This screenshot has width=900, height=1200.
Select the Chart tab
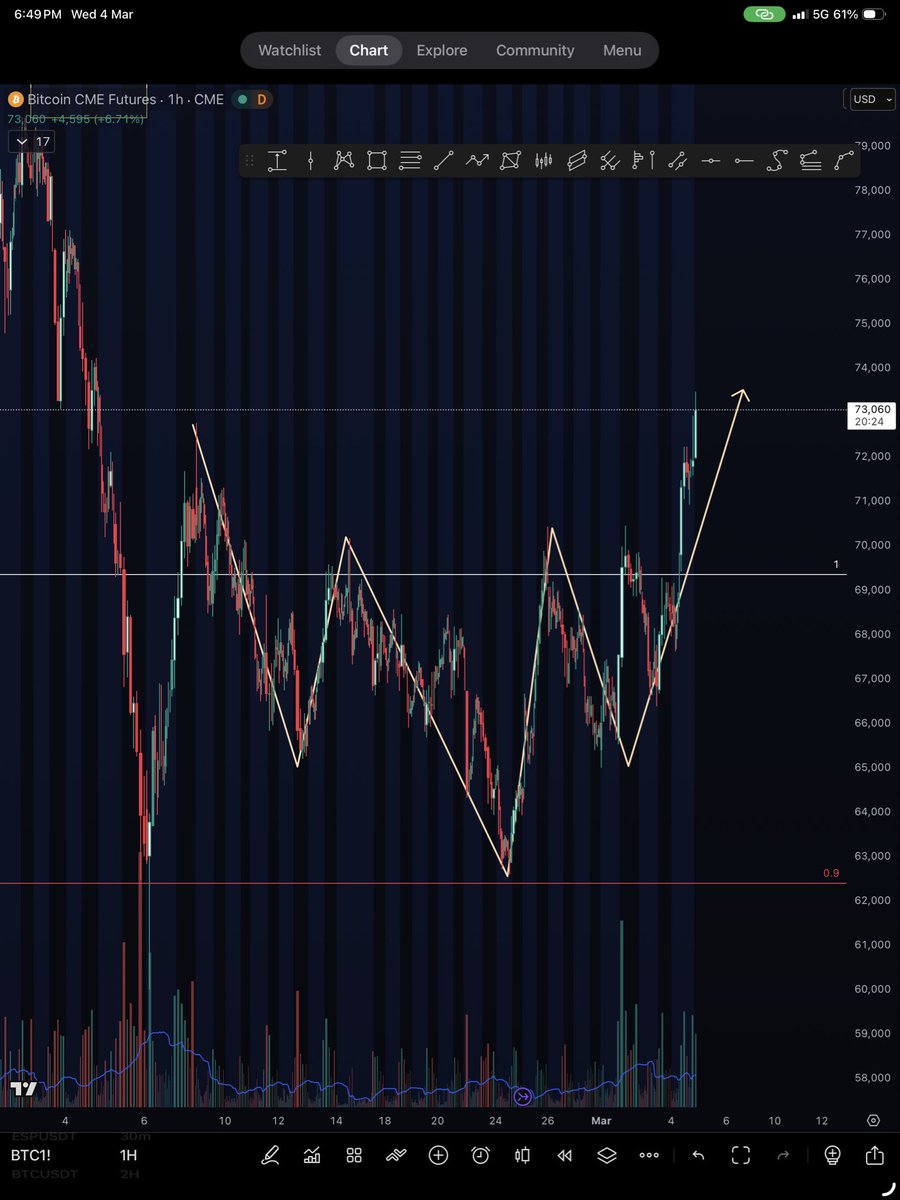pyautogui.click(x=369, y=50)
